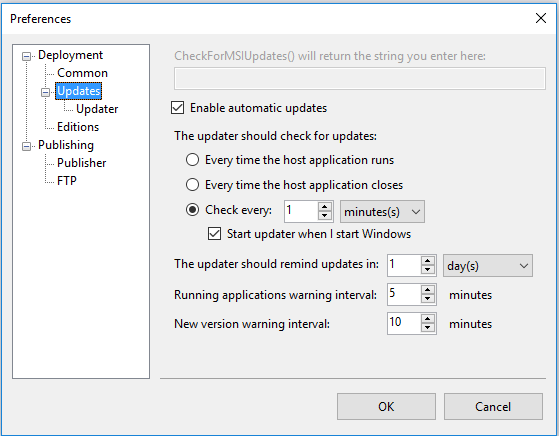Disable Enable automatic updates checkbox
This screenshot has width=559, height=436.
coord(178,108)
